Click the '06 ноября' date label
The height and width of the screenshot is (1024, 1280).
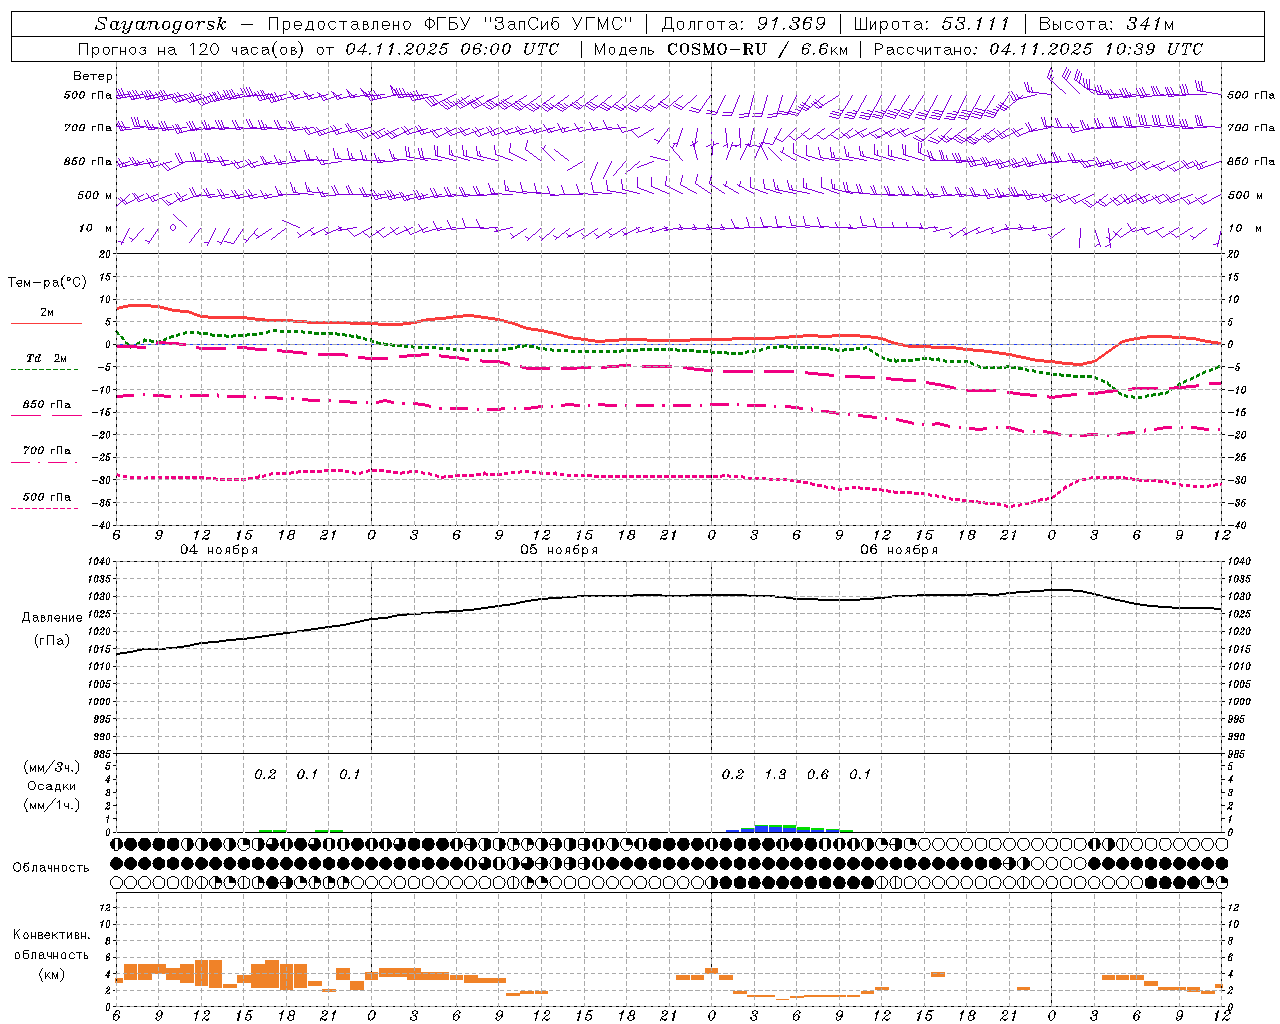(x=899, y=550)
